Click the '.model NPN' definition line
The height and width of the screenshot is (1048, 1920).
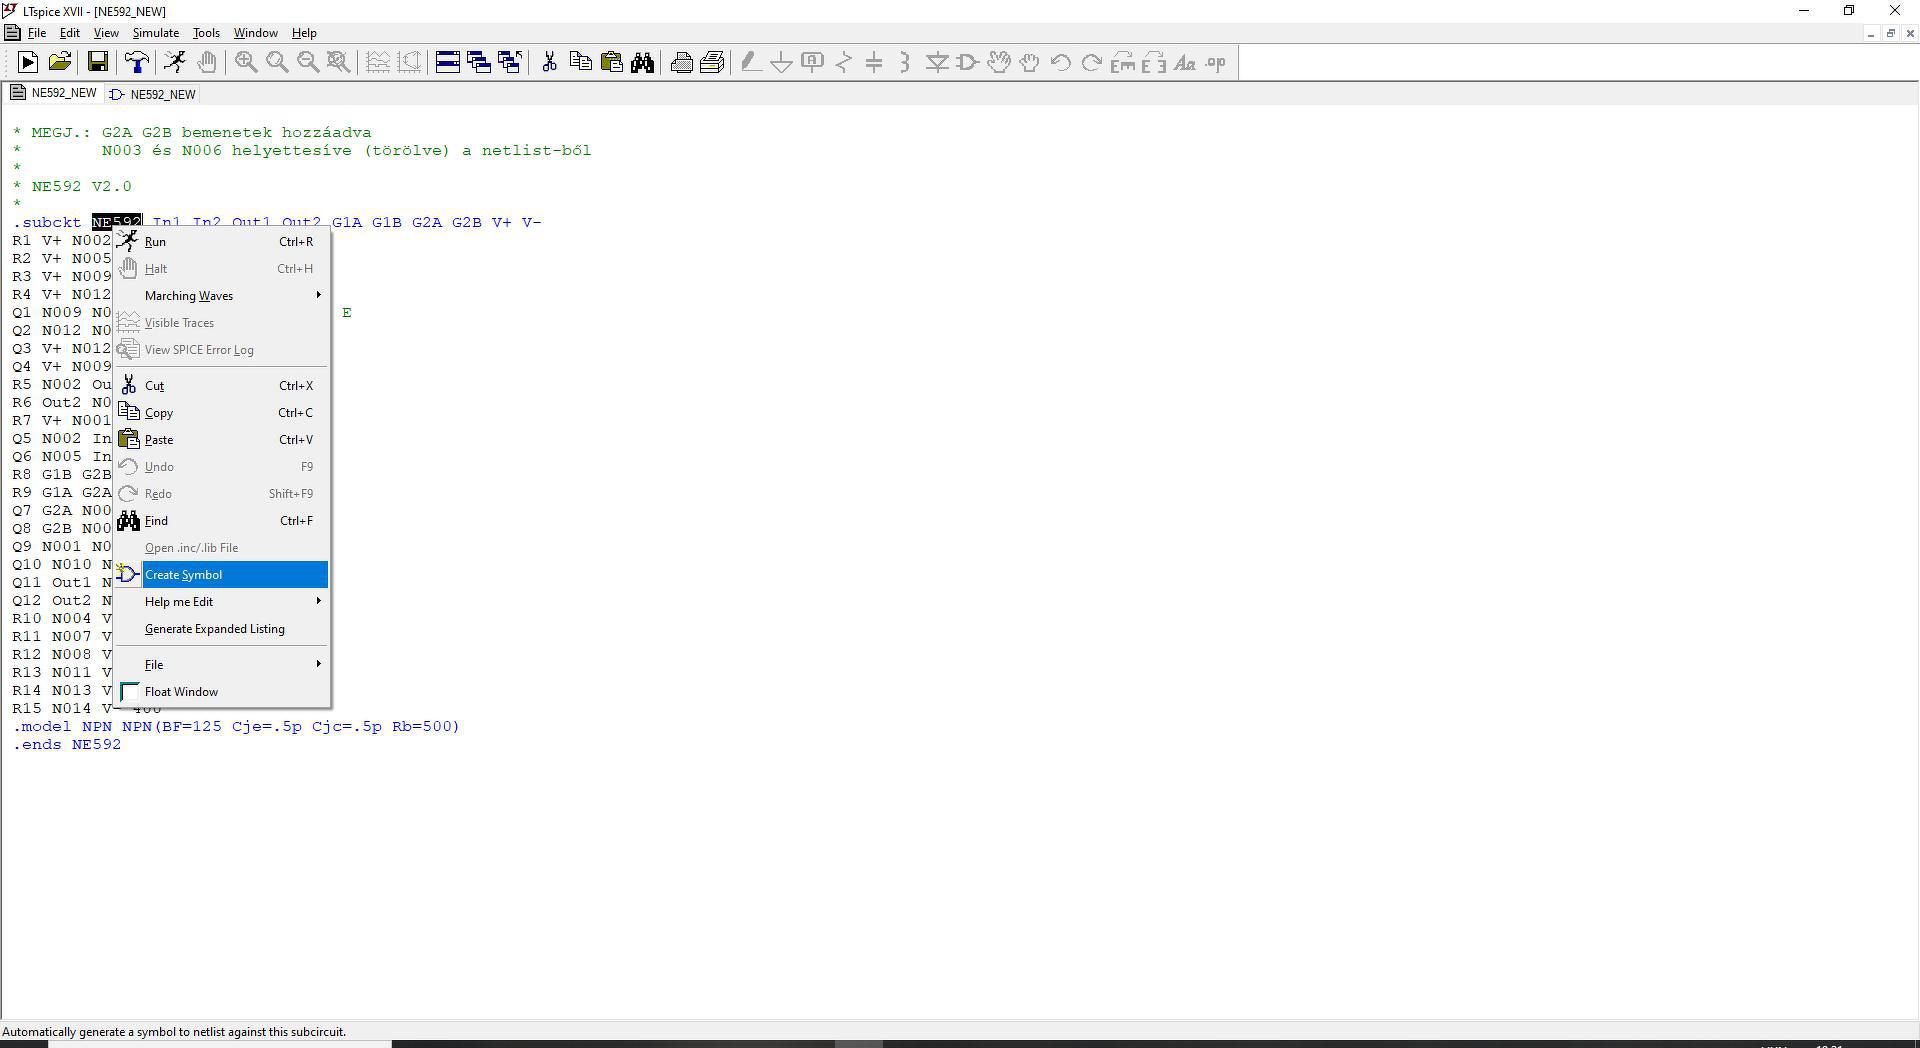pos(236,727)
